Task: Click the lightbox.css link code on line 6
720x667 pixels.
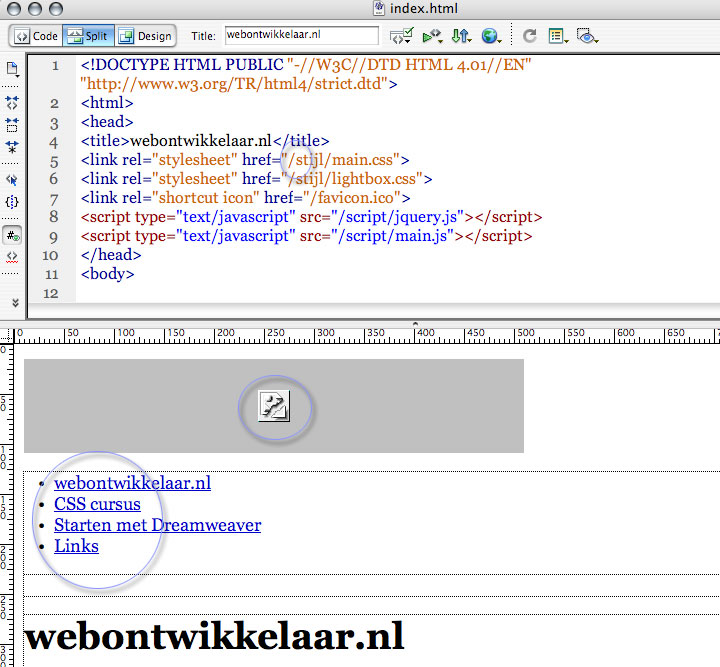Action: tap(256, 179)
